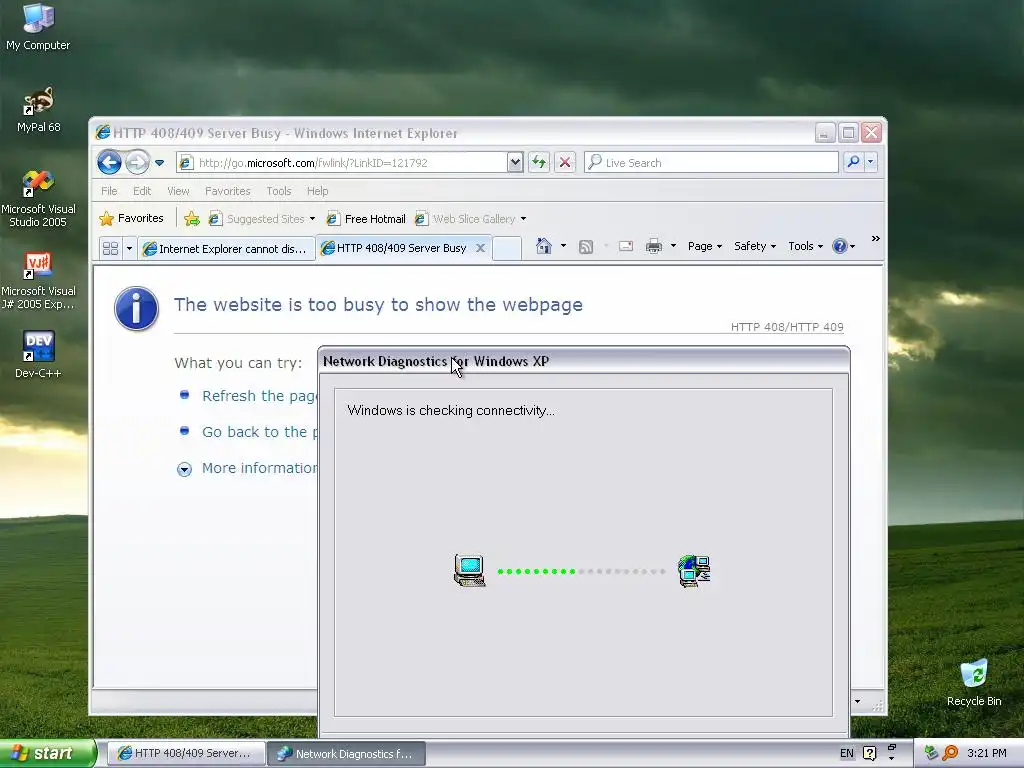
Task: Click the network connection tray icon
Action: pos(931,753)
